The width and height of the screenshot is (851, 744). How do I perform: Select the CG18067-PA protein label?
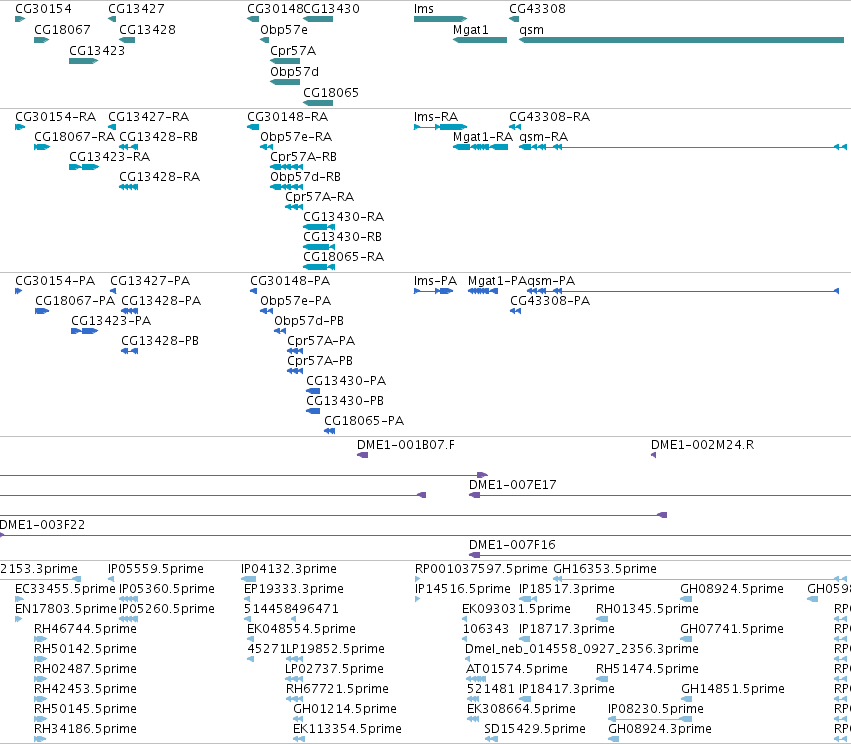click(x=75, y=301)
